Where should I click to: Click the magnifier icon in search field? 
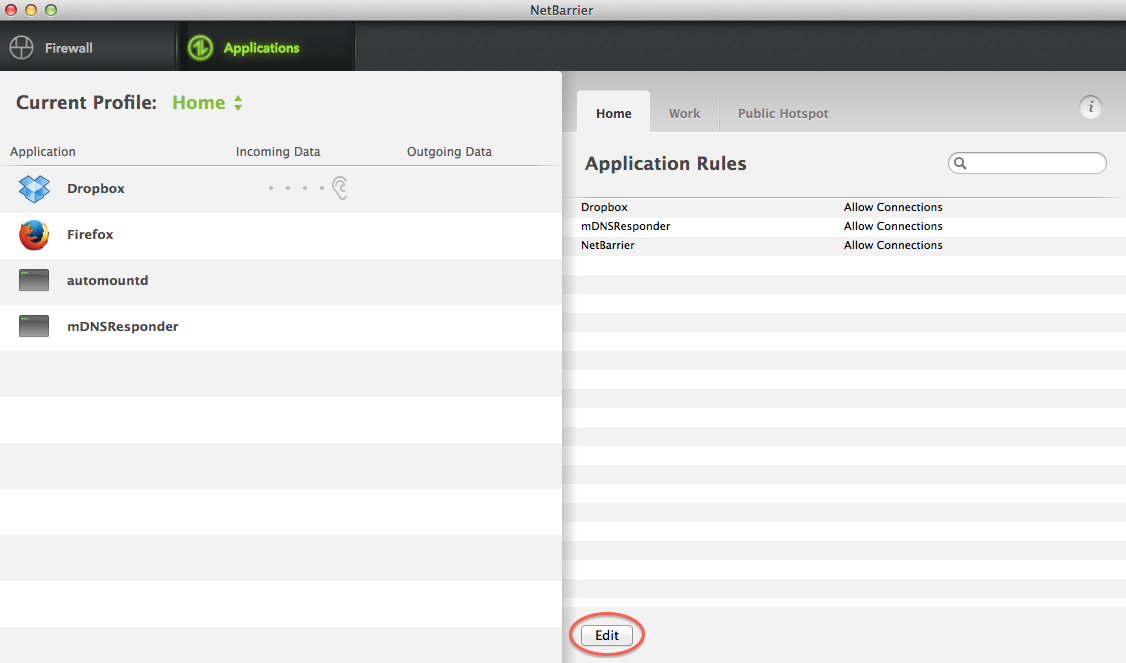(x=960, y=163)
